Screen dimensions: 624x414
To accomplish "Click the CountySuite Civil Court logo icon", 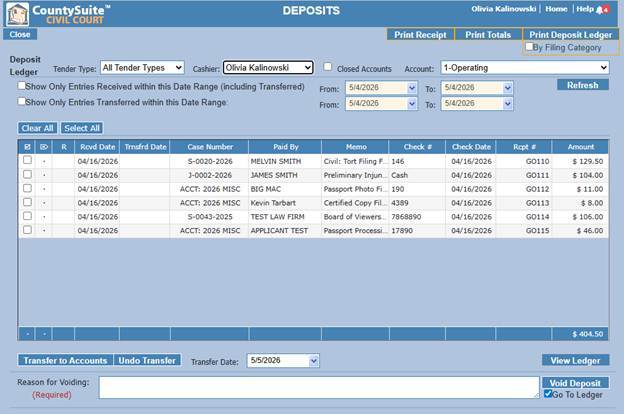I will pyautogui.click(x=18, y=14).
